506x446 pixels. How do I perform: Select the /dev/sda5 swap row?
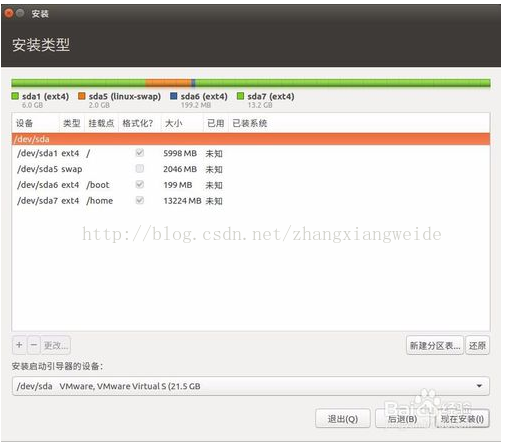pos(251,169)
